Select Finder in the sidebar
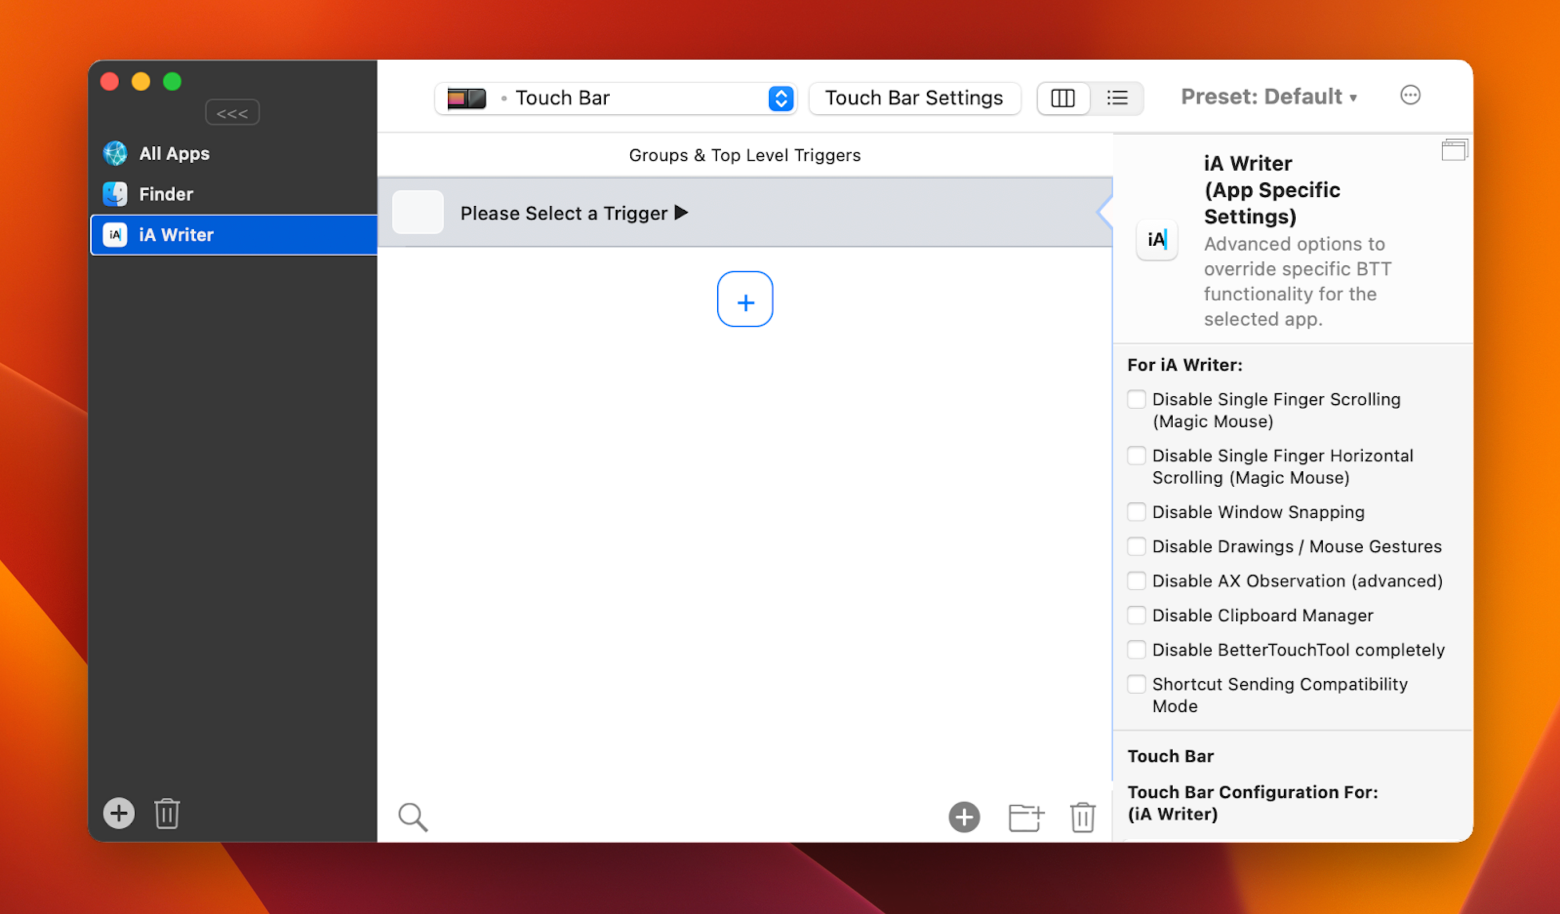The image size is (1560, 914). (x=166, y=194)
